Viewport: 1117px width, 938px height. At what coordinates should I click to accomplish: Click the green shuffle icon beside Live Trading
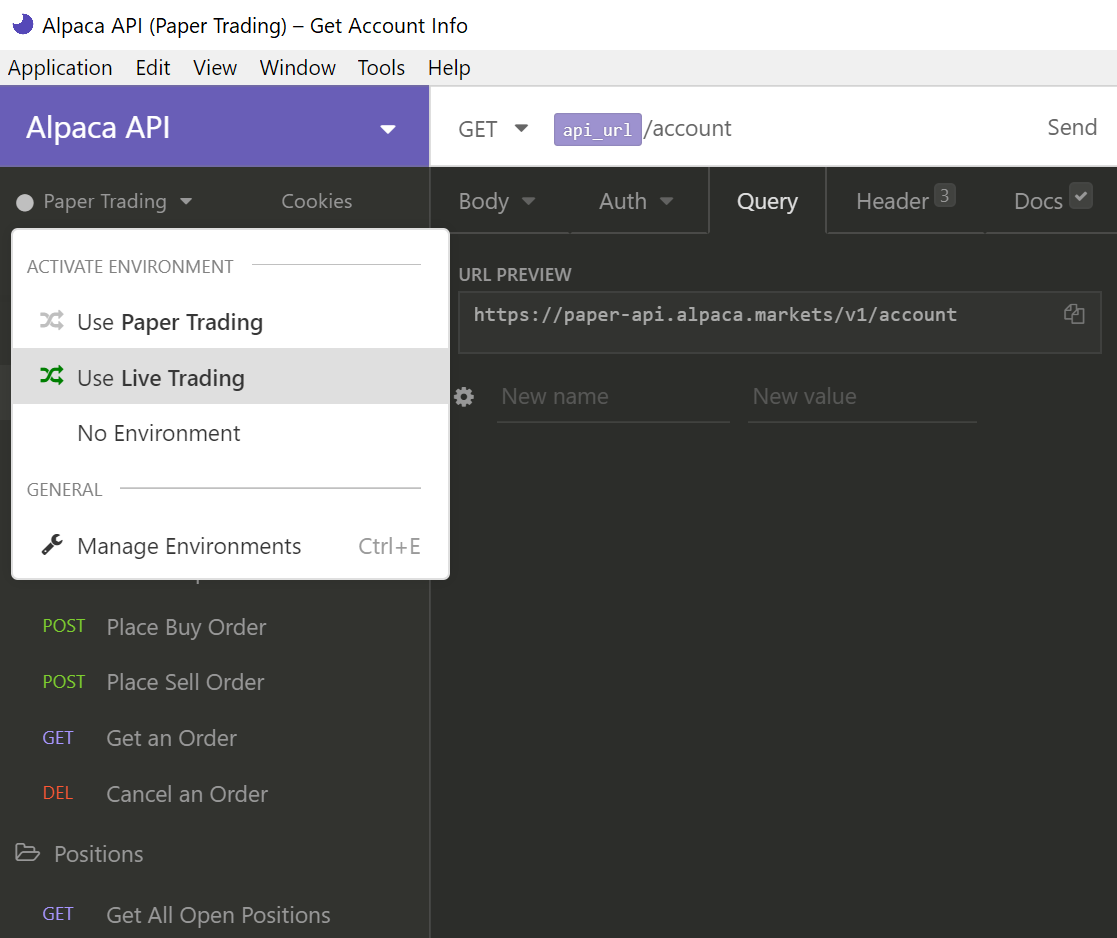click(x=52, y=375)
